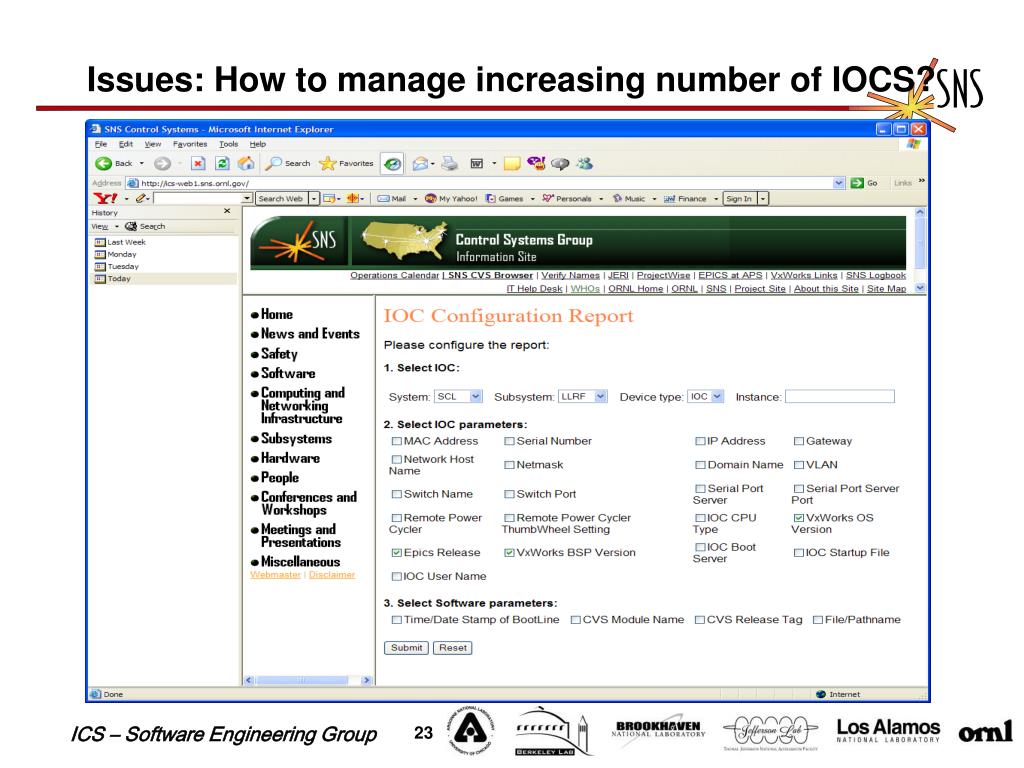Click the Yahoo! Y! logo icon
The image size is (1024, 768).
click(x=105, y=199)
